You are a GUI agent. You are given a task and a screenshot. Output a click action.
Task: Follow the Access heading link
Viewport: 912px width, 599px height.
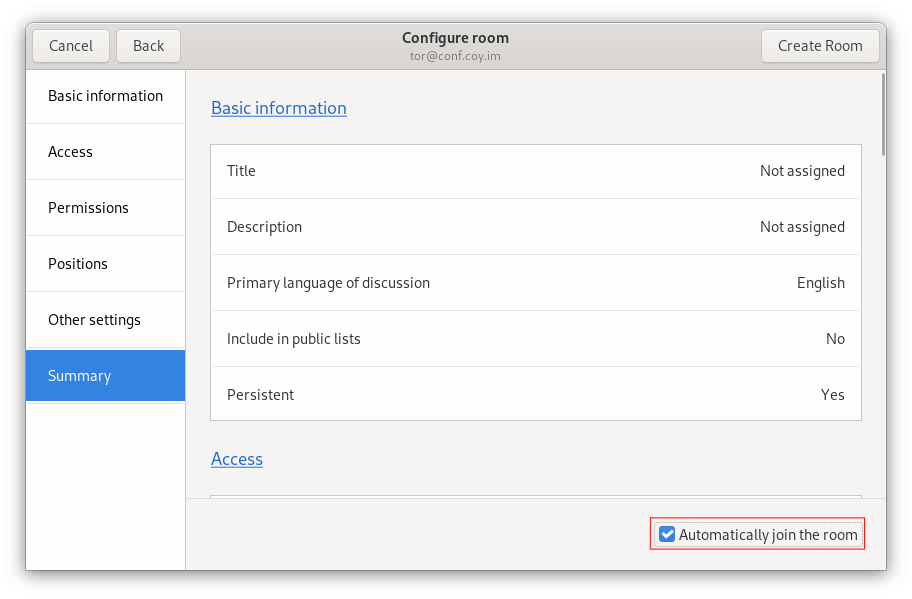[237, 459]
